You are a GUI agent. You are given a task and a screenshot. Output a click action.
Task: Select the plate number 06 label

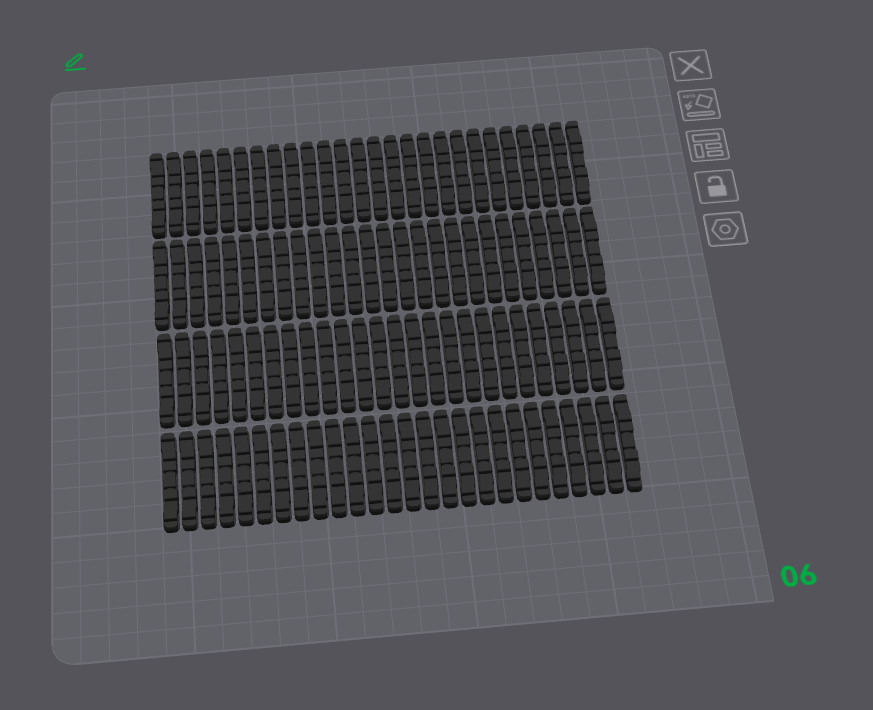pyautogui.click(x=798, y=576)
